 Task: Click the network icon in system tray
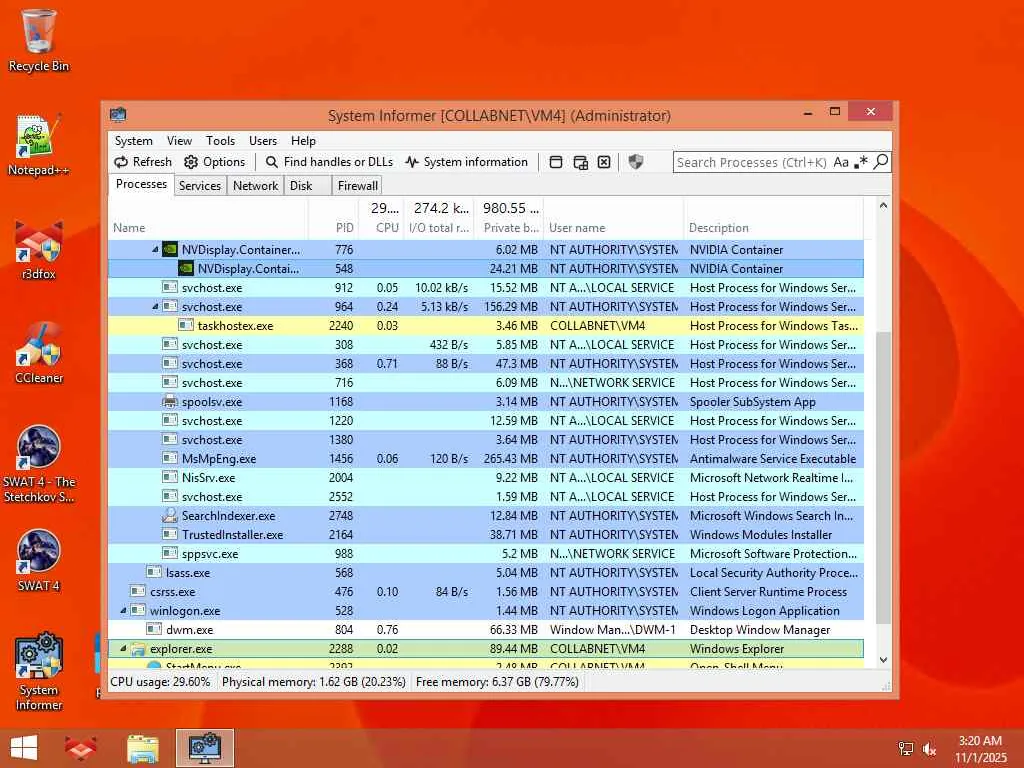(x=906, y=749)
